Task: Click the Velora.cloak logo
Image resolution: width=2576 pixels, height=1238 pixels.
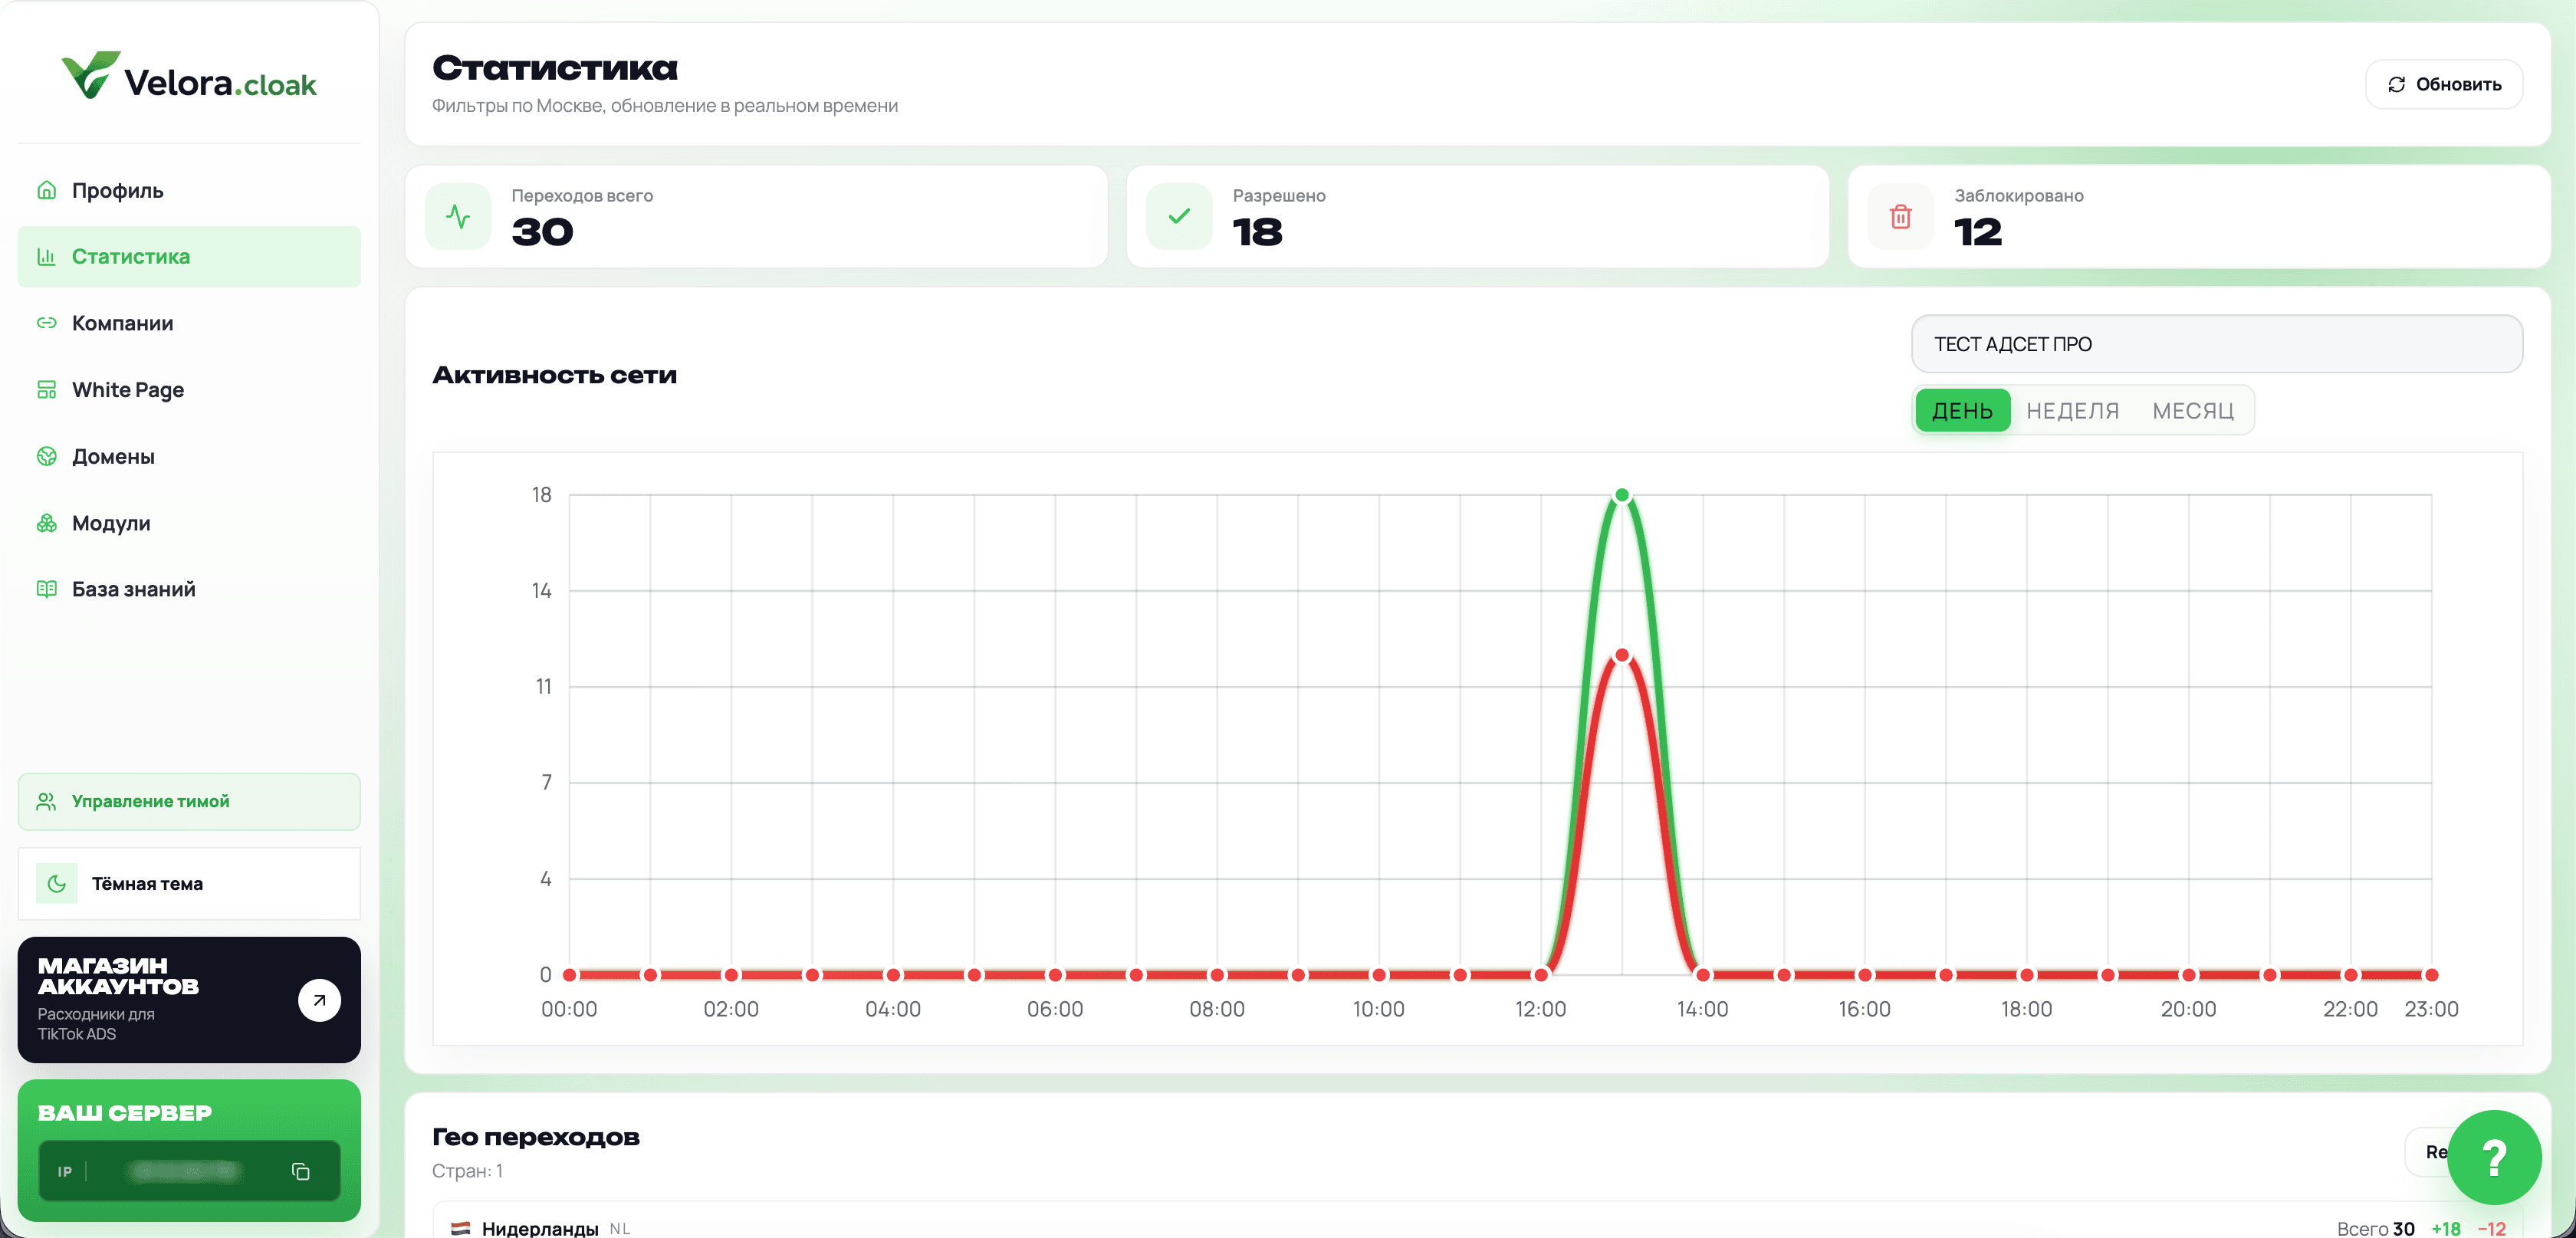Action: 189,76
